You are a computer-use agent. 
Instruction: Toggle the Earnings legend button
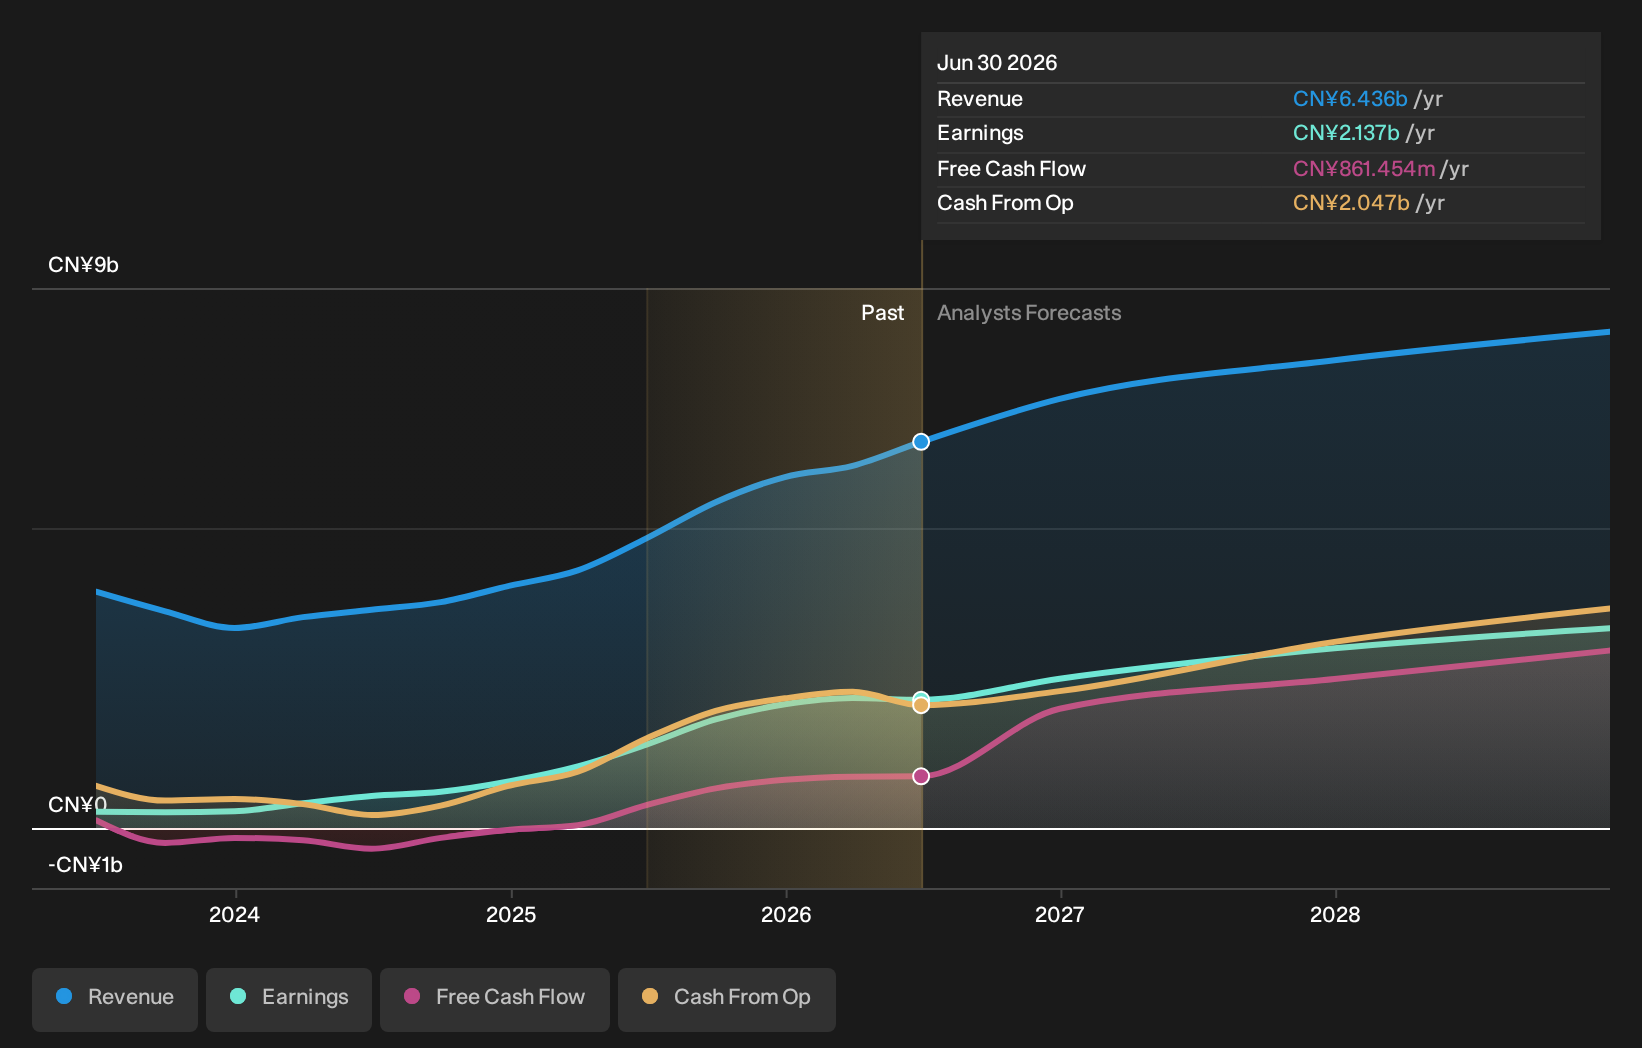(x=289, y=999)
